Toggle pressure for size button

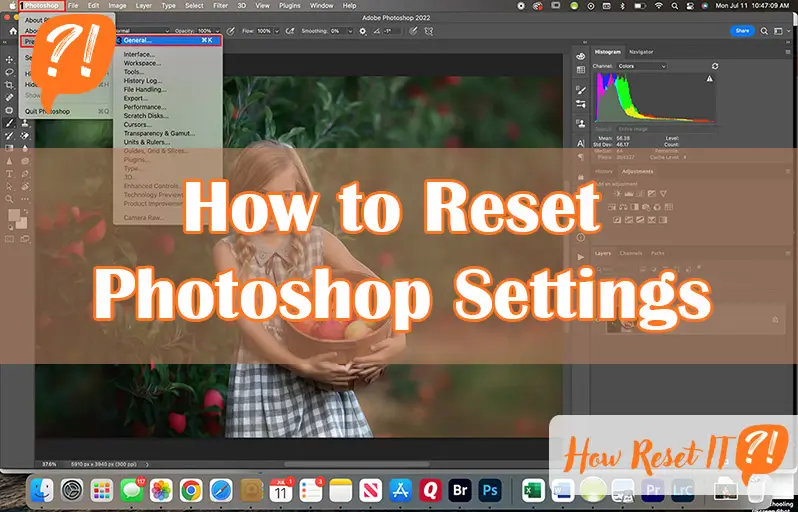413,31
